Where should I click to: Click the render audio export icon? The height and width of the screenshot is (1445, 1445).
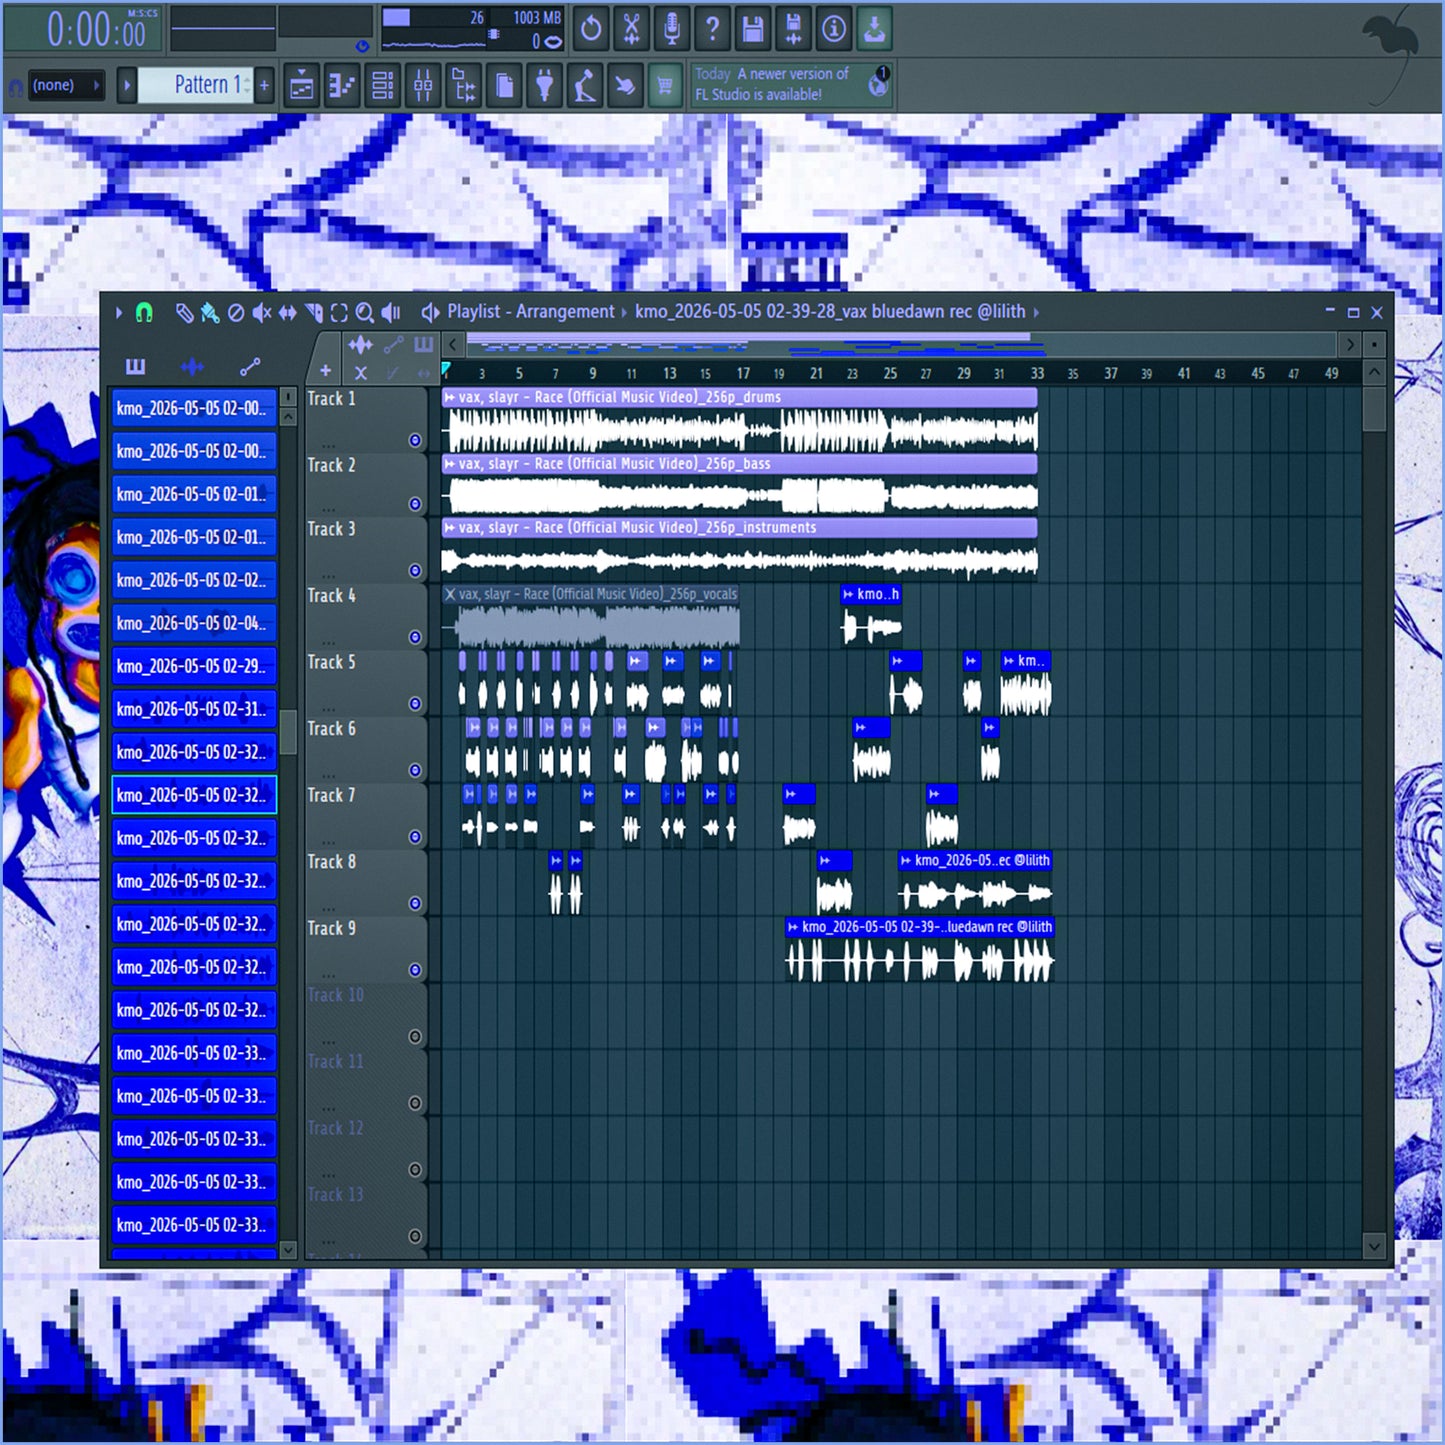pos(793,28)
